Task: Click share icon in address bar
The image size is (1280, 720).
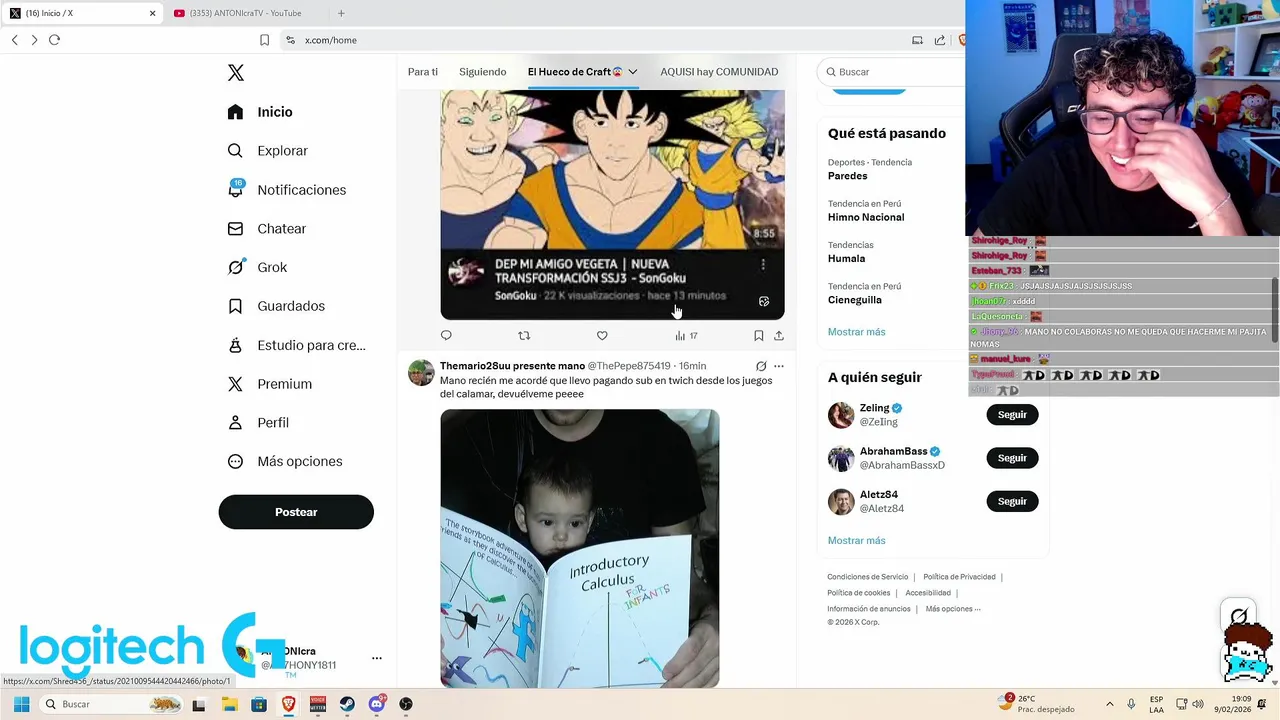Action: pos(940,40)
